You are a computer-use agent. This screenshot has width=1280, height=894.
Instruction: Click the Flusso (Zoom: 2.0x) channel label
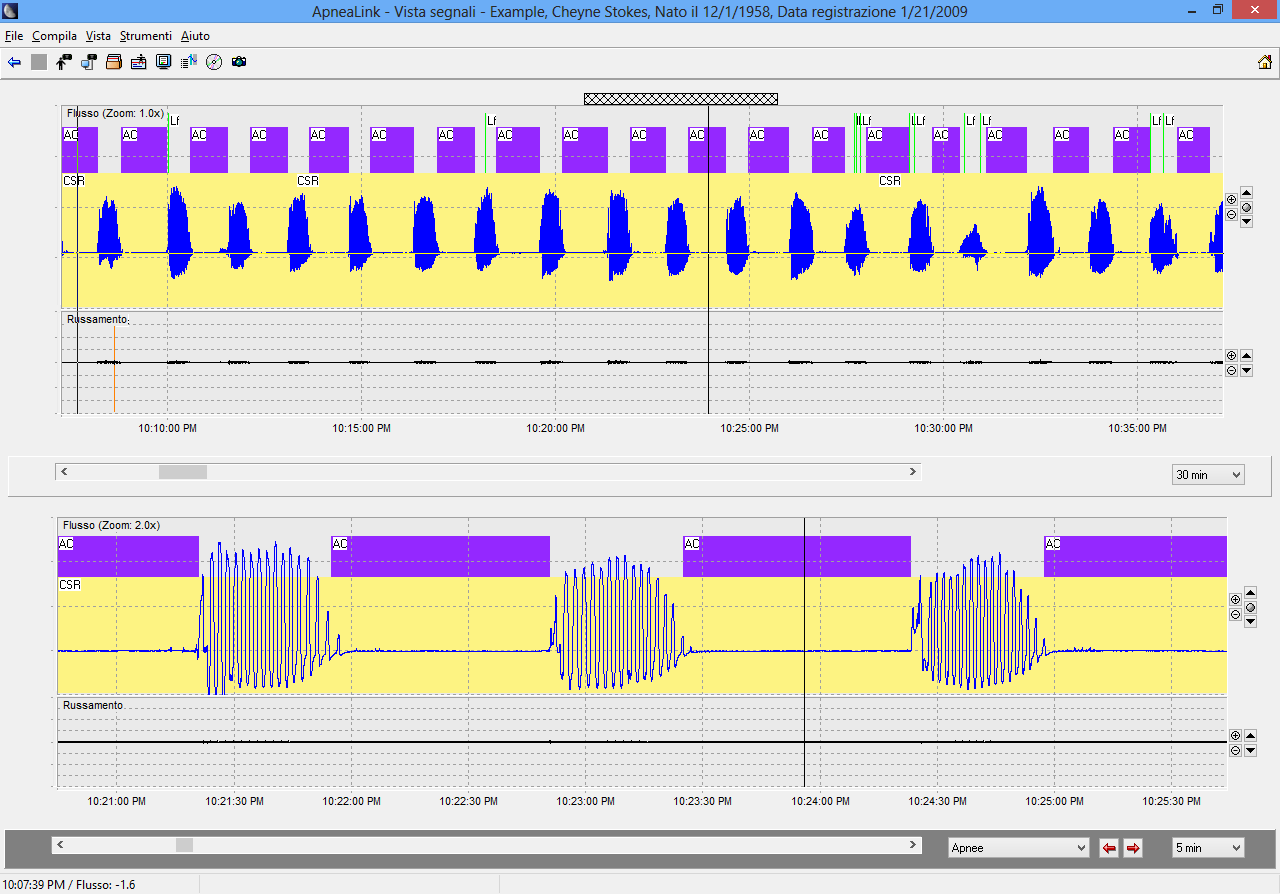(x=111, y=525)
